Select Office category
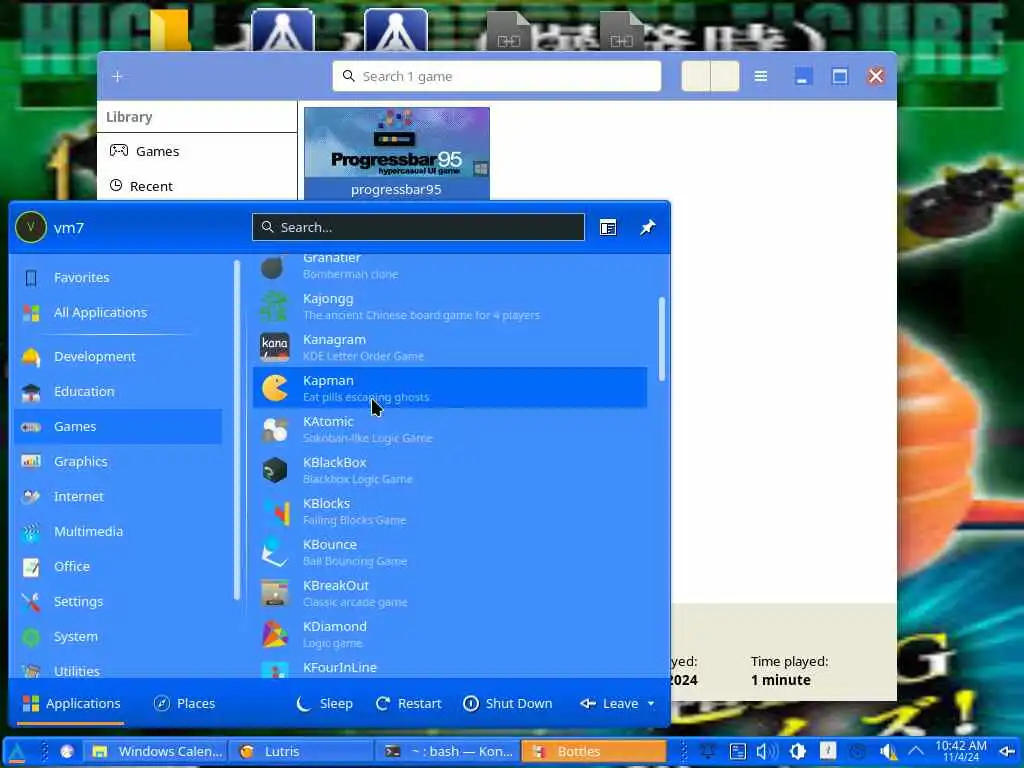 [118, 566]
